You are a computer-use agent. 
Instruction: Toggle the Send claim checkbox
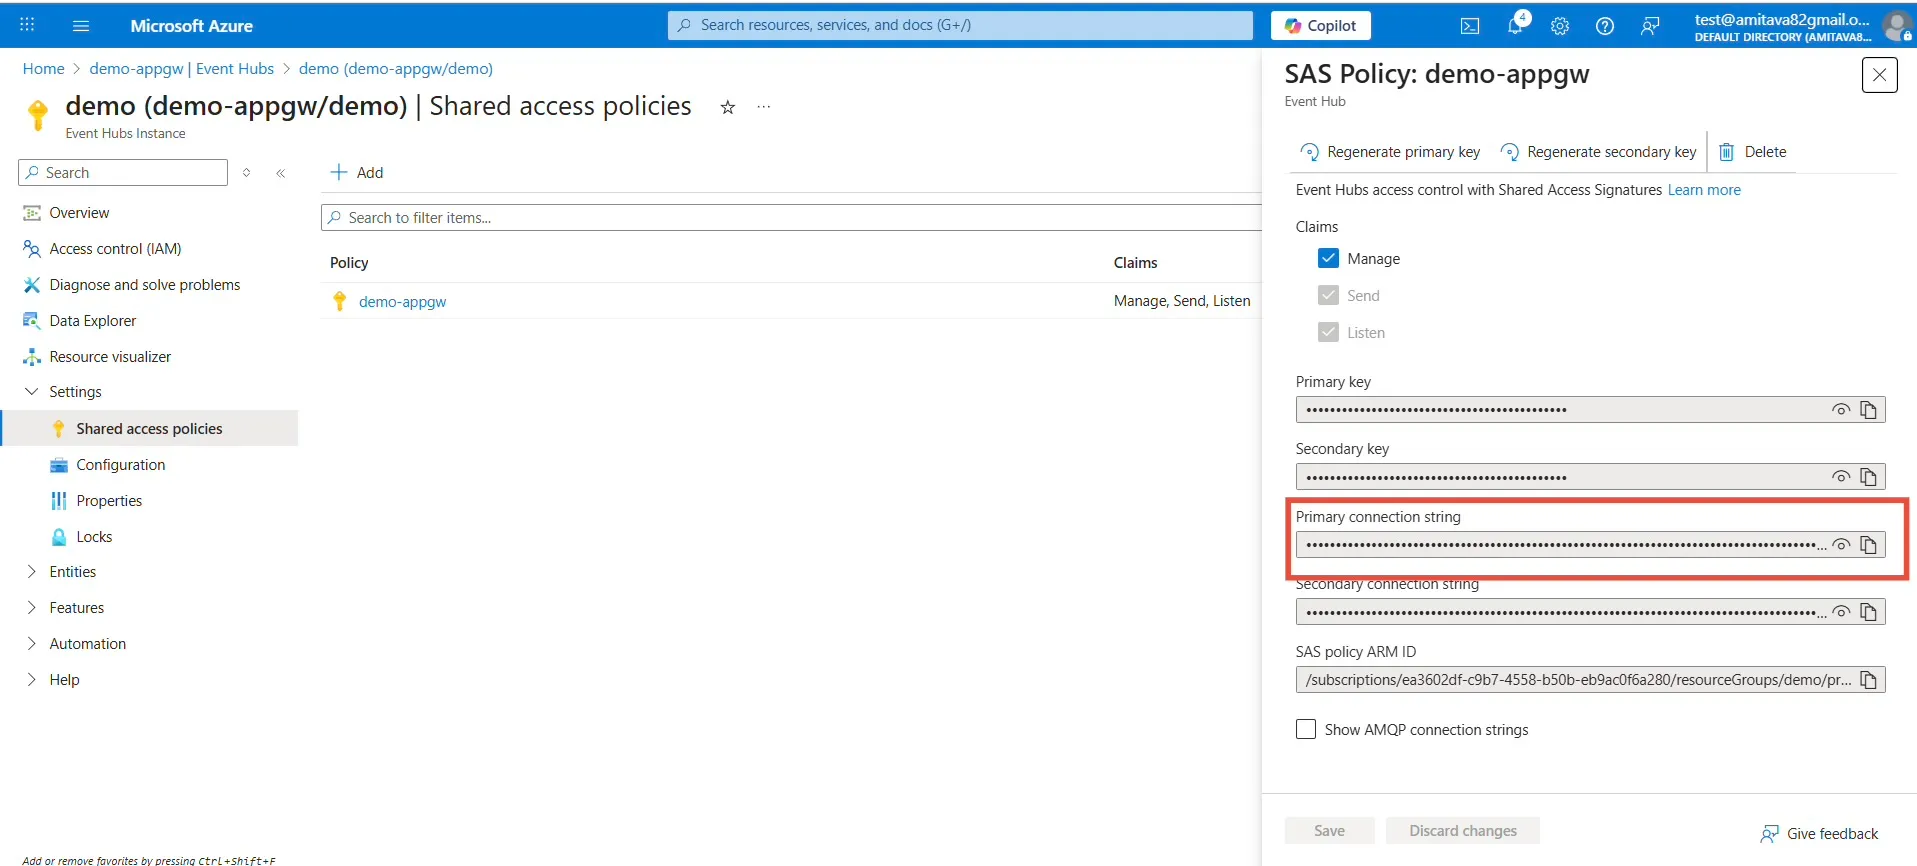(x=1328, y=295)
